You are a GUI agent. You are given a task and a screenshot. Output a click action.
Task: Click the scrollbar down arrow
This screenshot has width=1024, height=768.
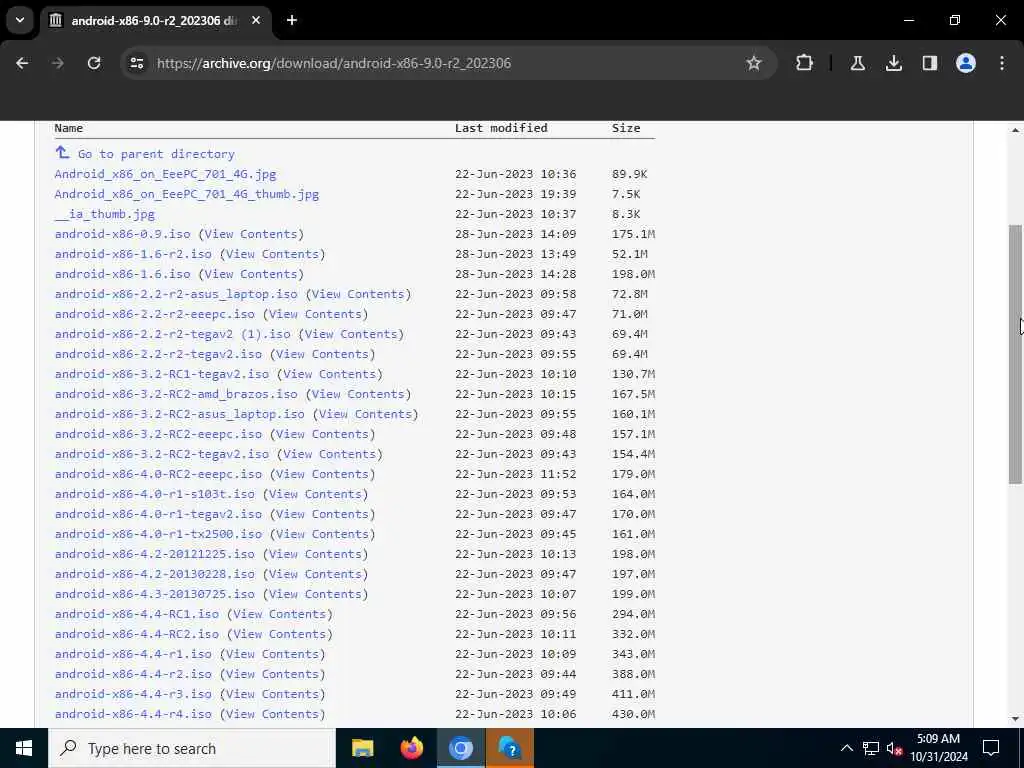click(x=1015, y=719)
